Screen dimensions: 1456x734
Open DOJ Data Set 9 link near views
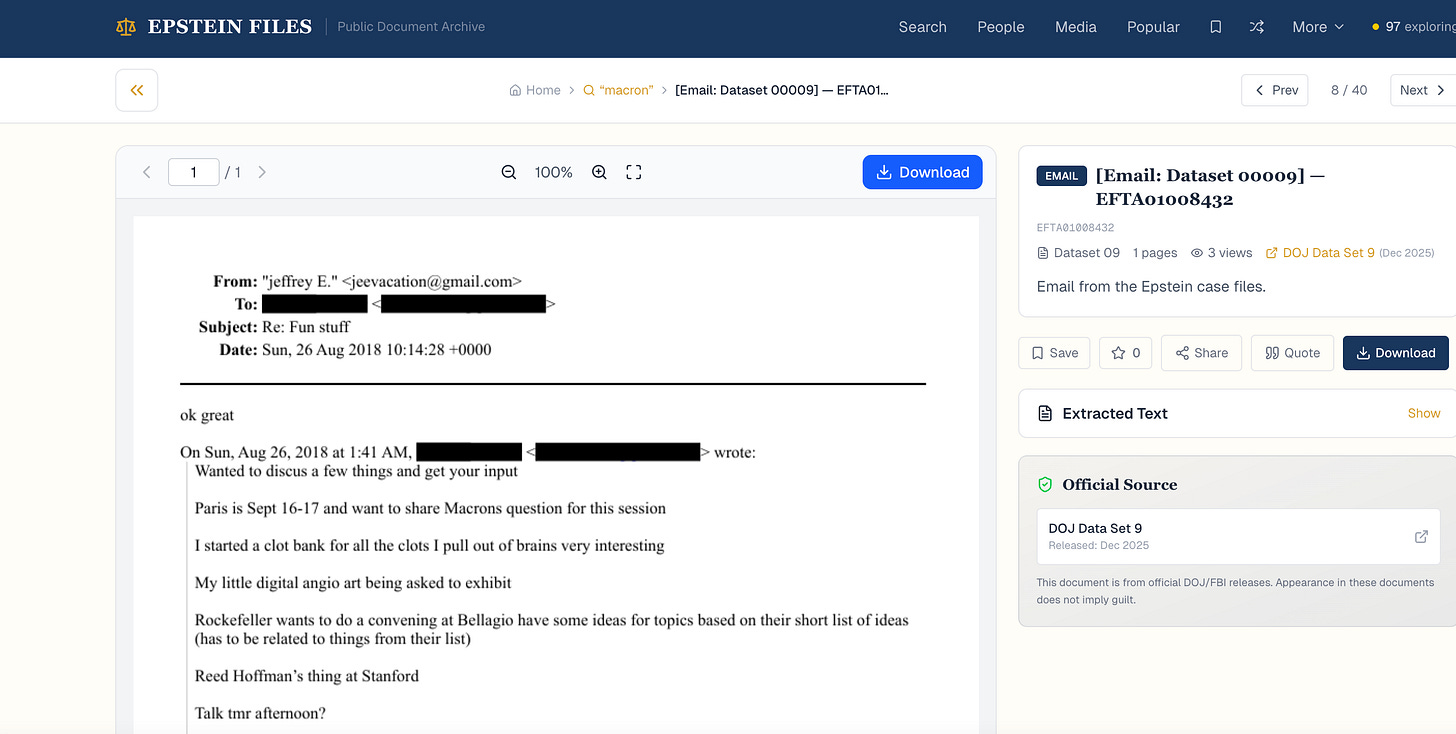point(1320,253)
